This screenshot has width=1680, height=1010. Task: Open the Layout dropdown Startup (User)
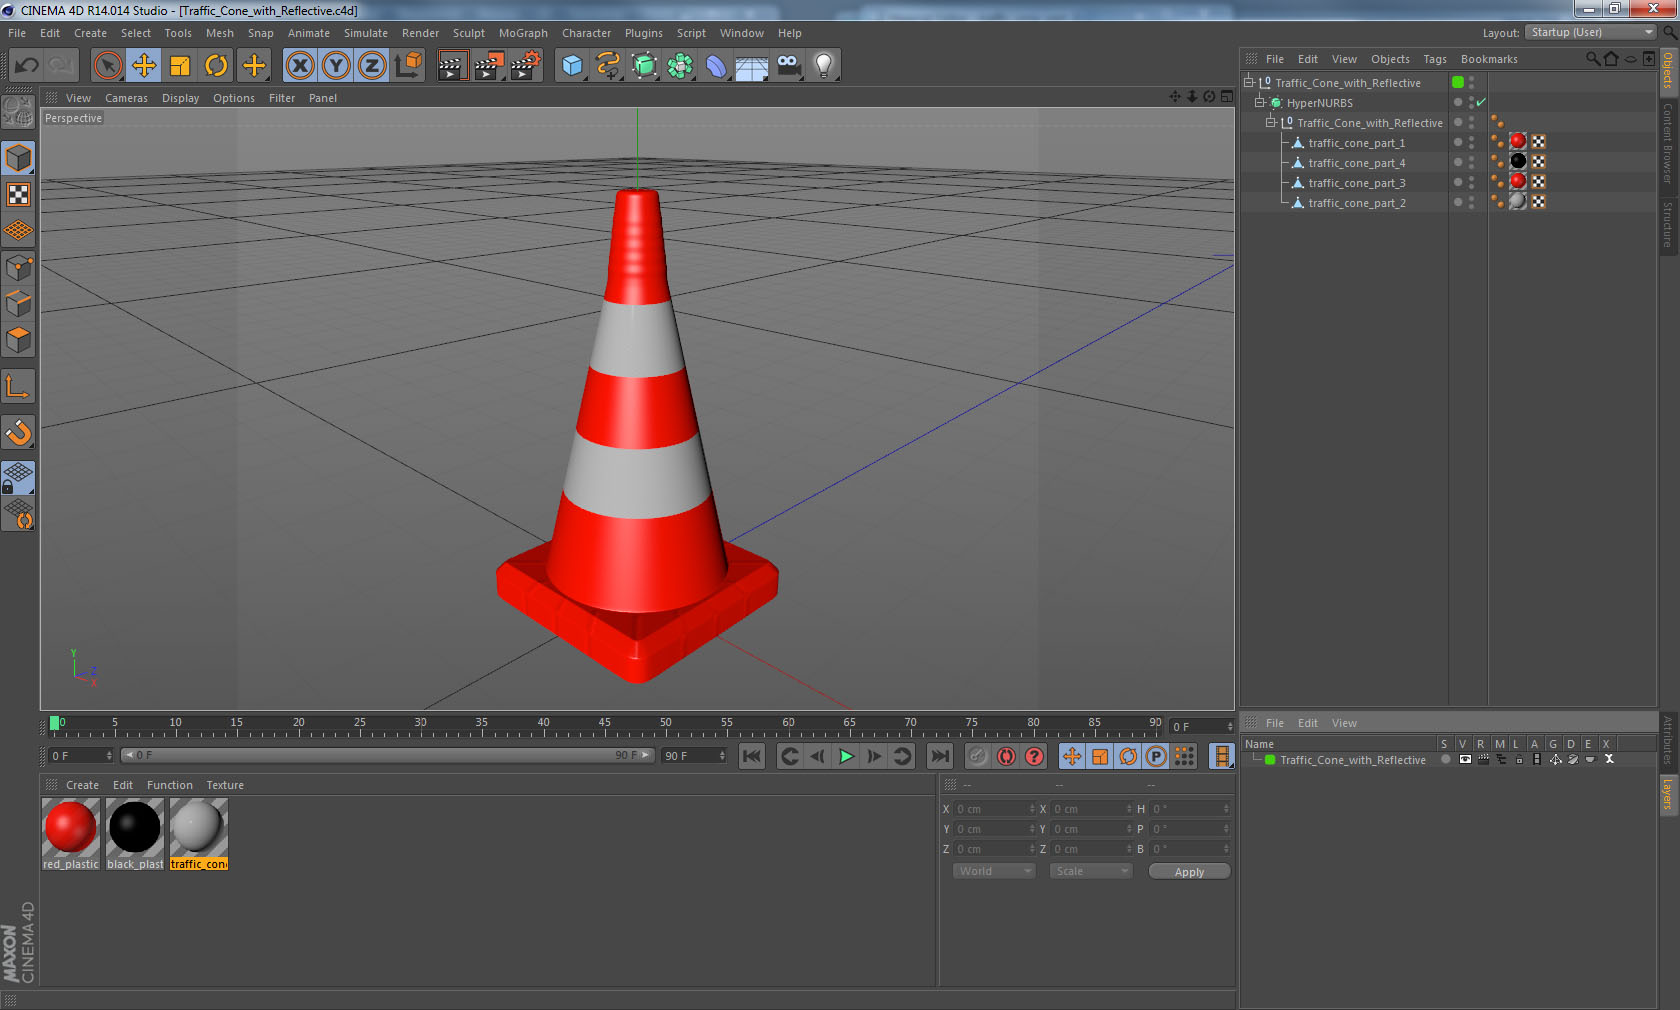tap(1592, 32)
